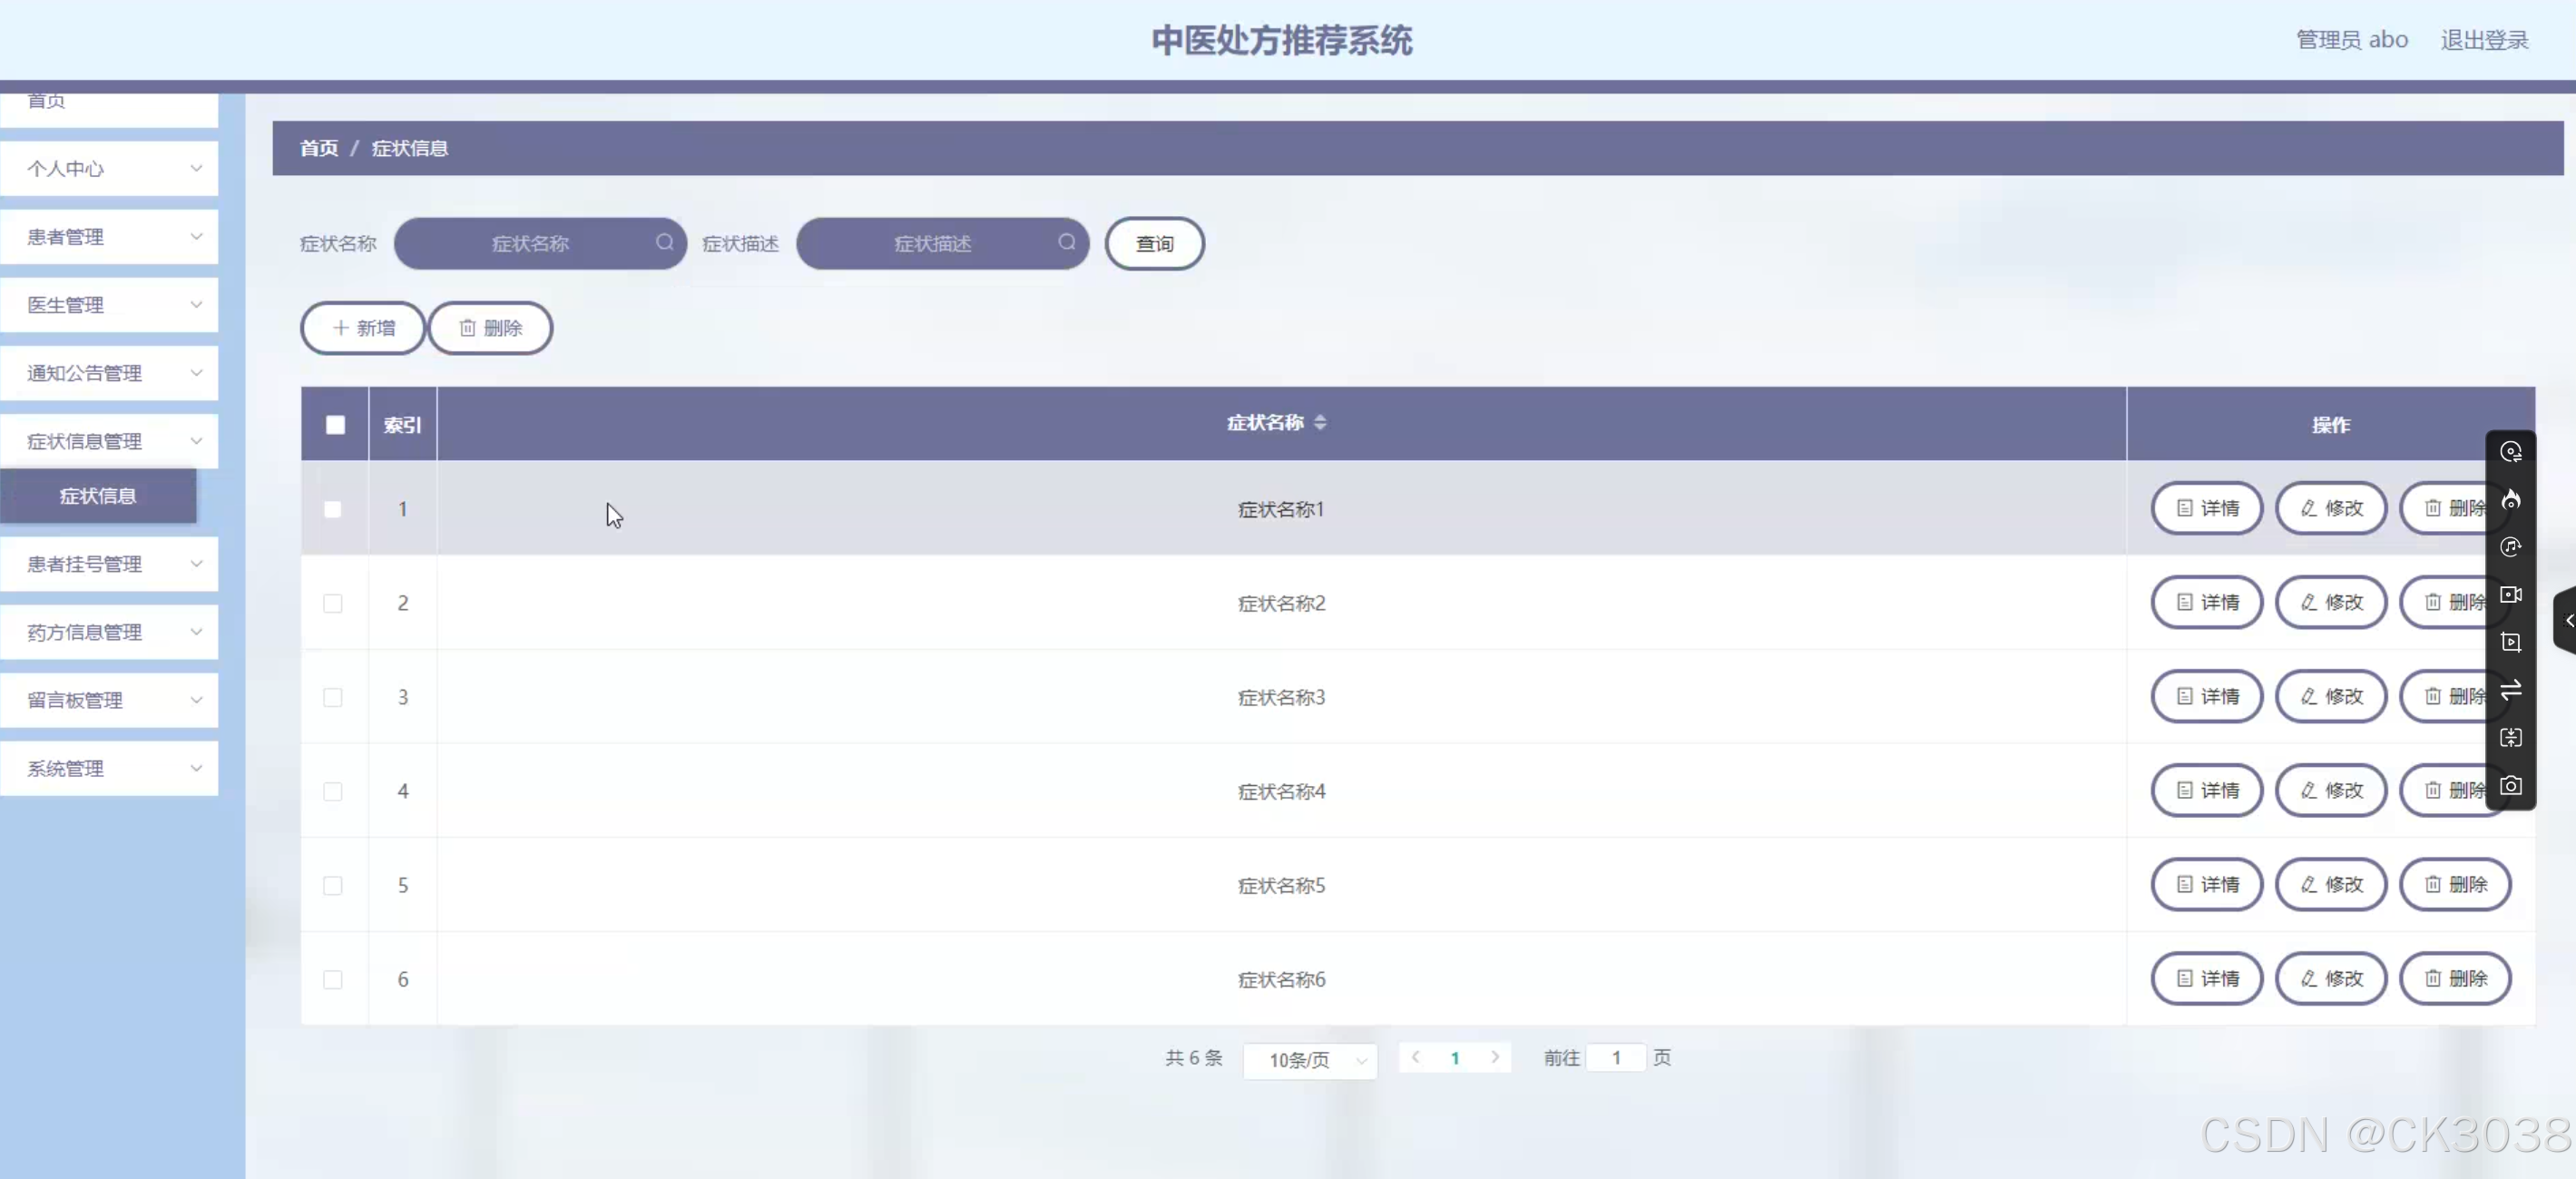The image size is (2576, 1179).
Task: Sort by the 症状名称 column arrows
Action: [x=1320, y=423]
